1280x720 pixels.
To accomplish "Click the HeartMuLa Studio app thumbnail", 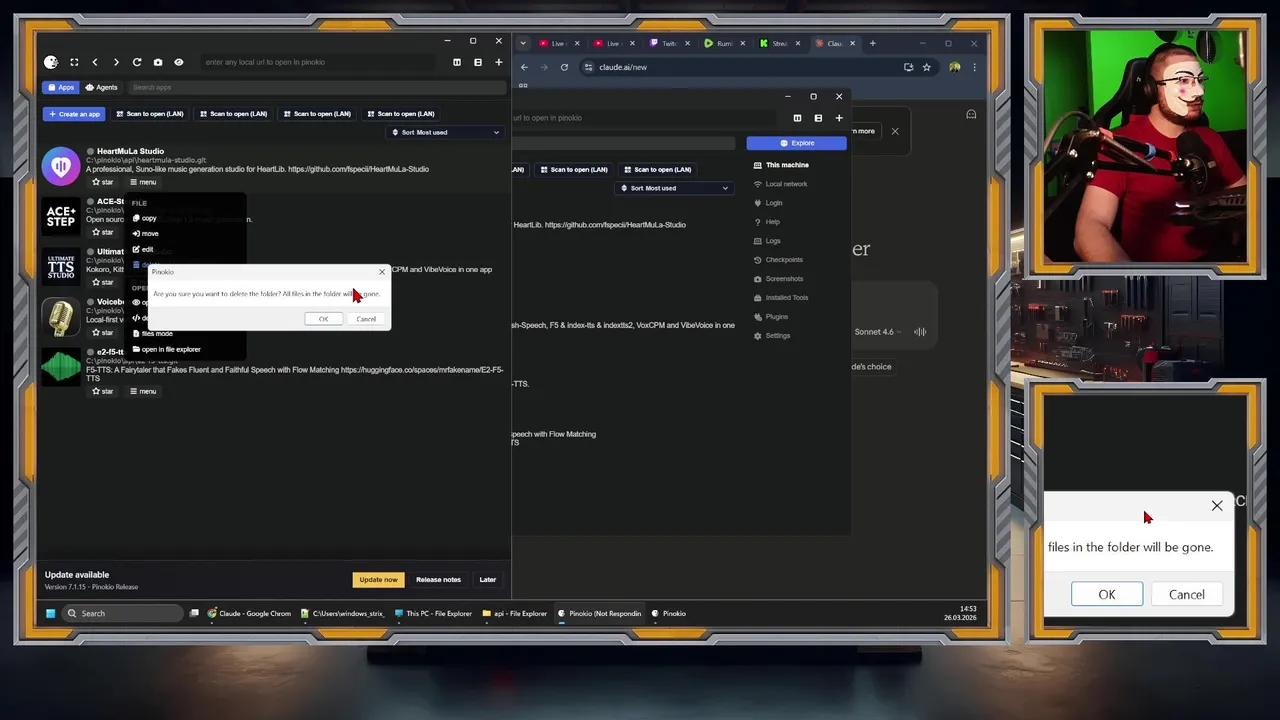I will coord(61,166).
